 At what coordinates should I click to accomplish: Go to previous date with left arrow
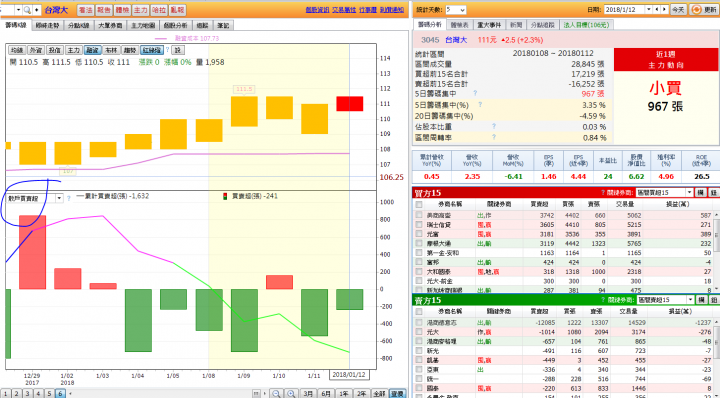coord(657,10)
